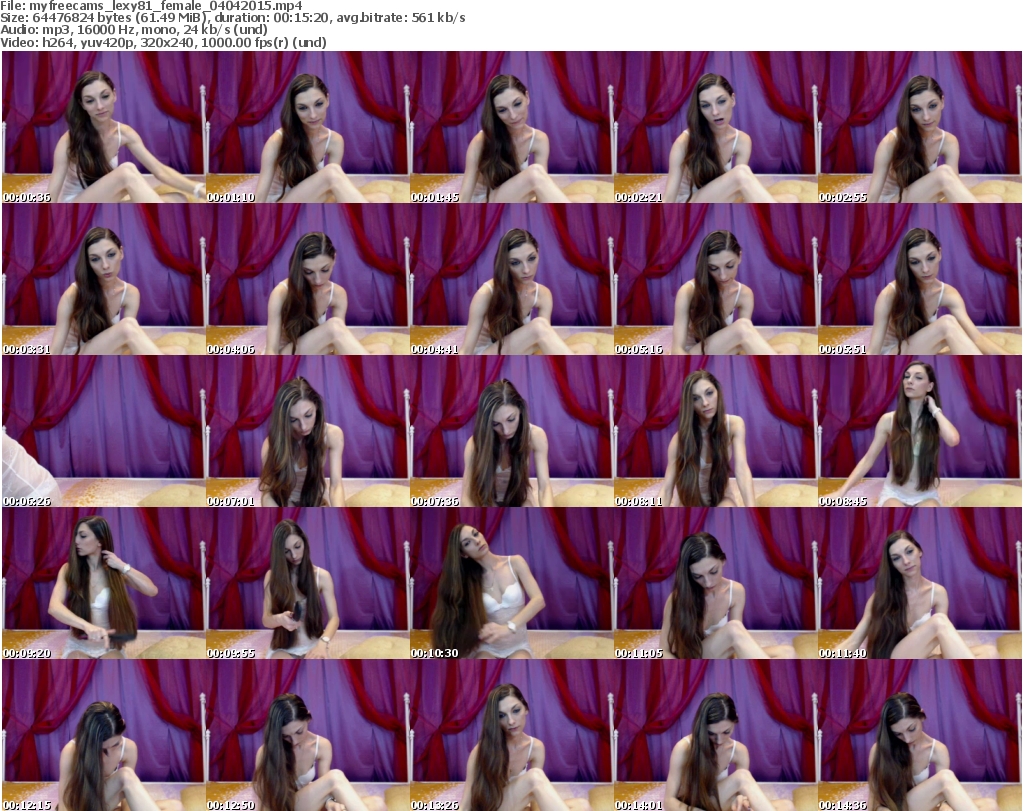Select the thumbnail stamped 00:07:01

[308, 431]
